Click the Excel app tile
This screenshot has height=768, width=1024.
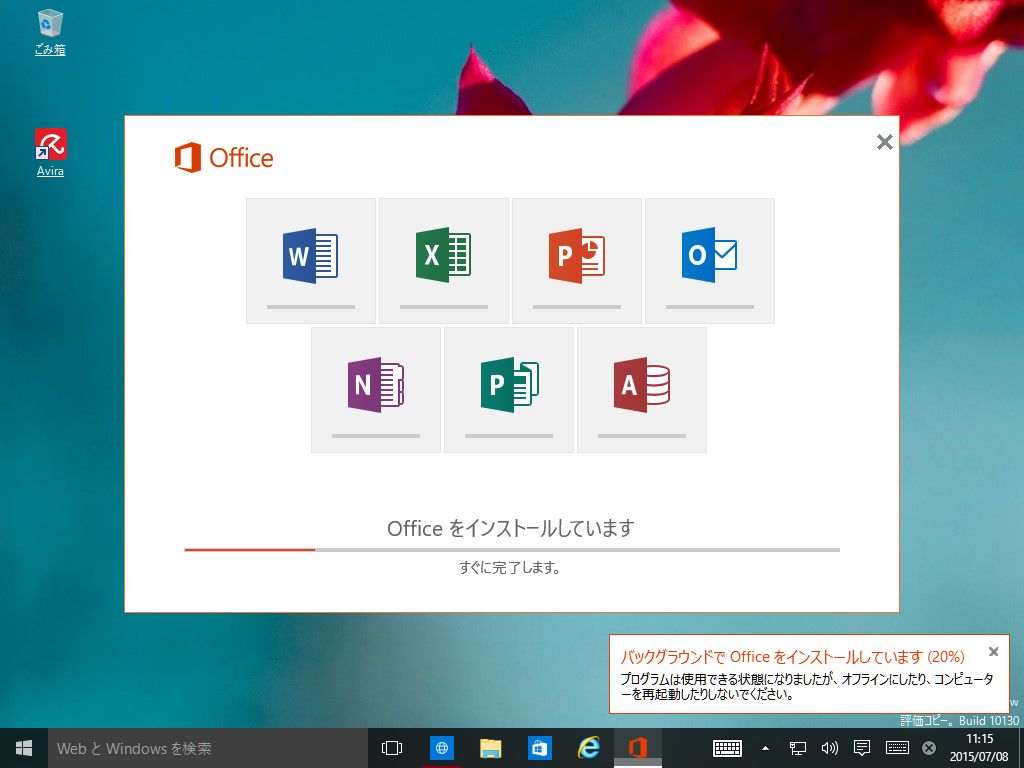443,261
